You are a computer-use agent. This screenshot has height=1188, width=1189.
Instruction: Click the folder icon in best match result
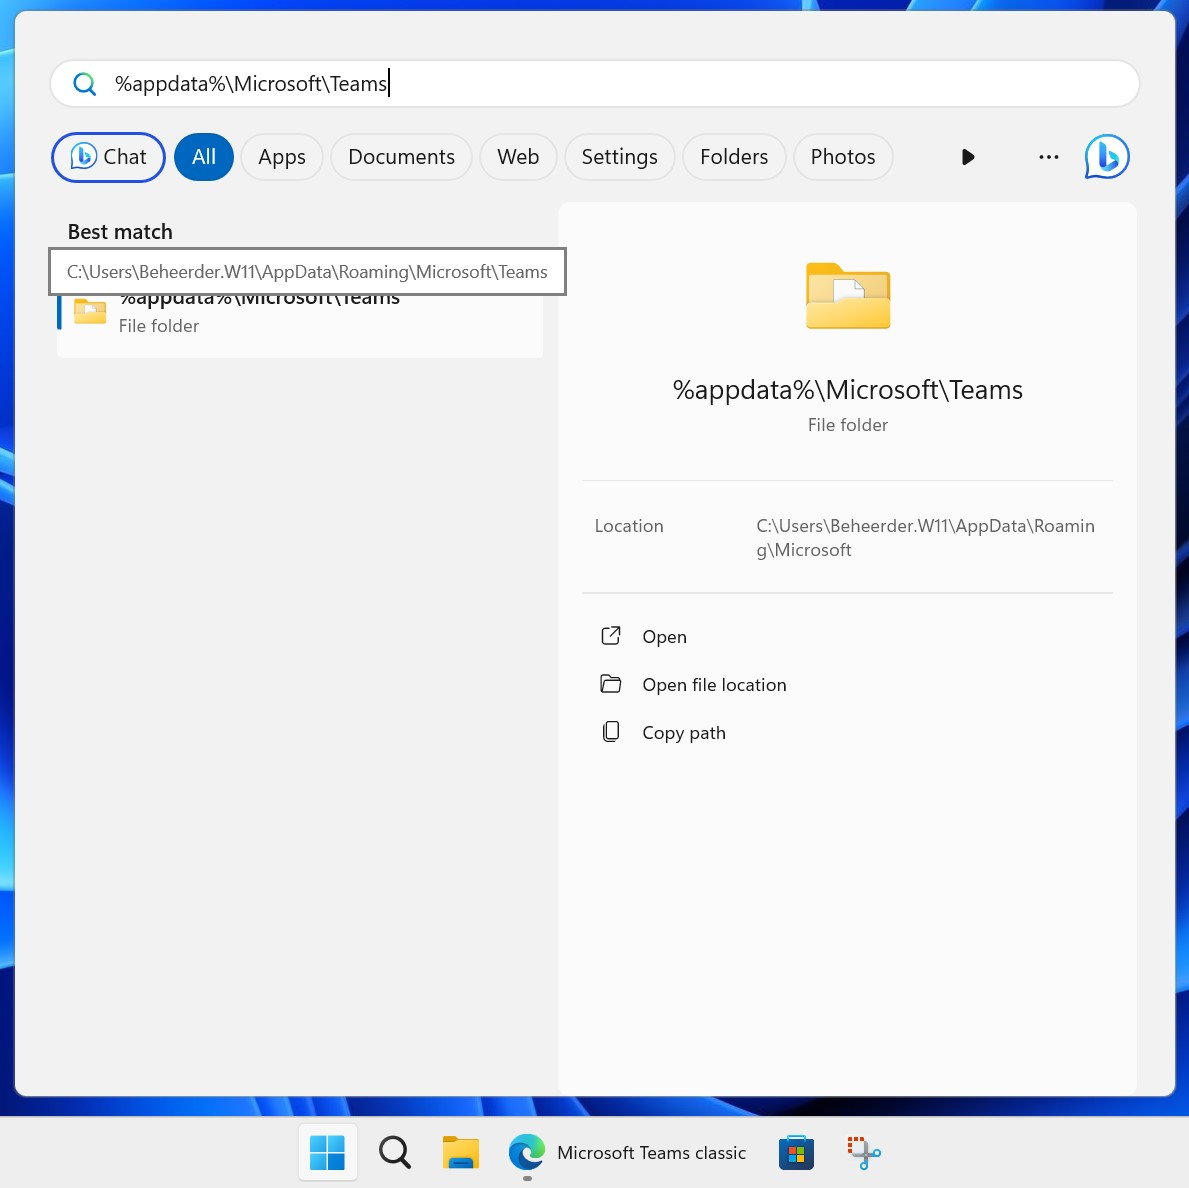point(89,311)
